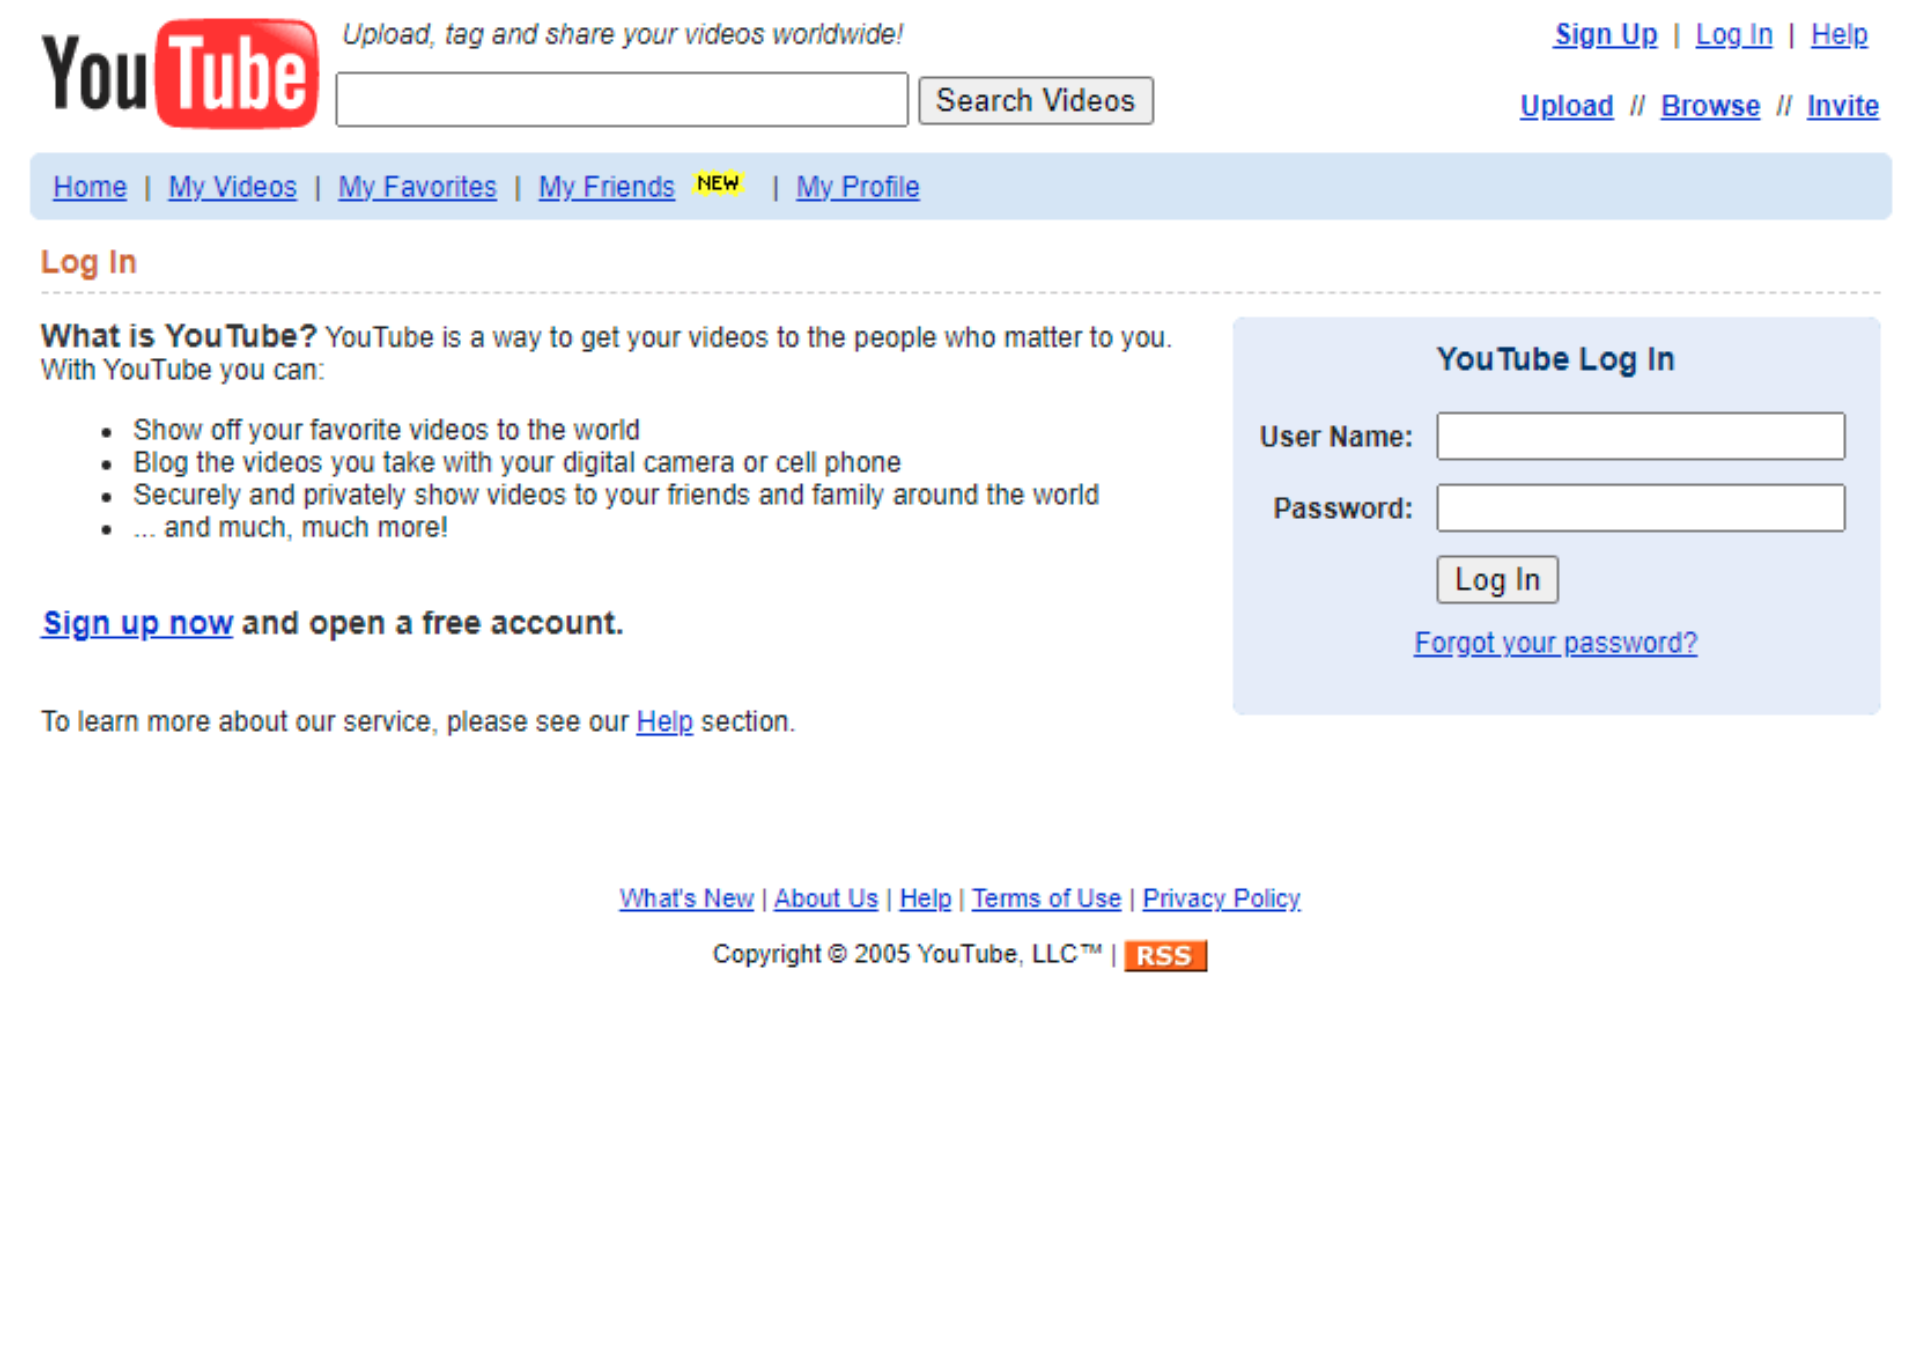Click the bullet Blog the videos you take
The image size is (1920, 1350).
[517, 463]
